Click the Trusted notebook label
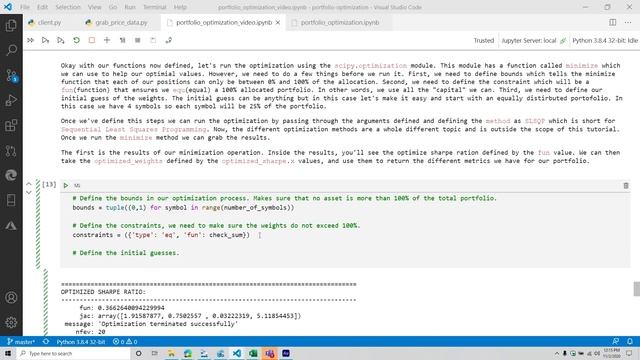Screen dimensions: 640x360 pos(484,40)
